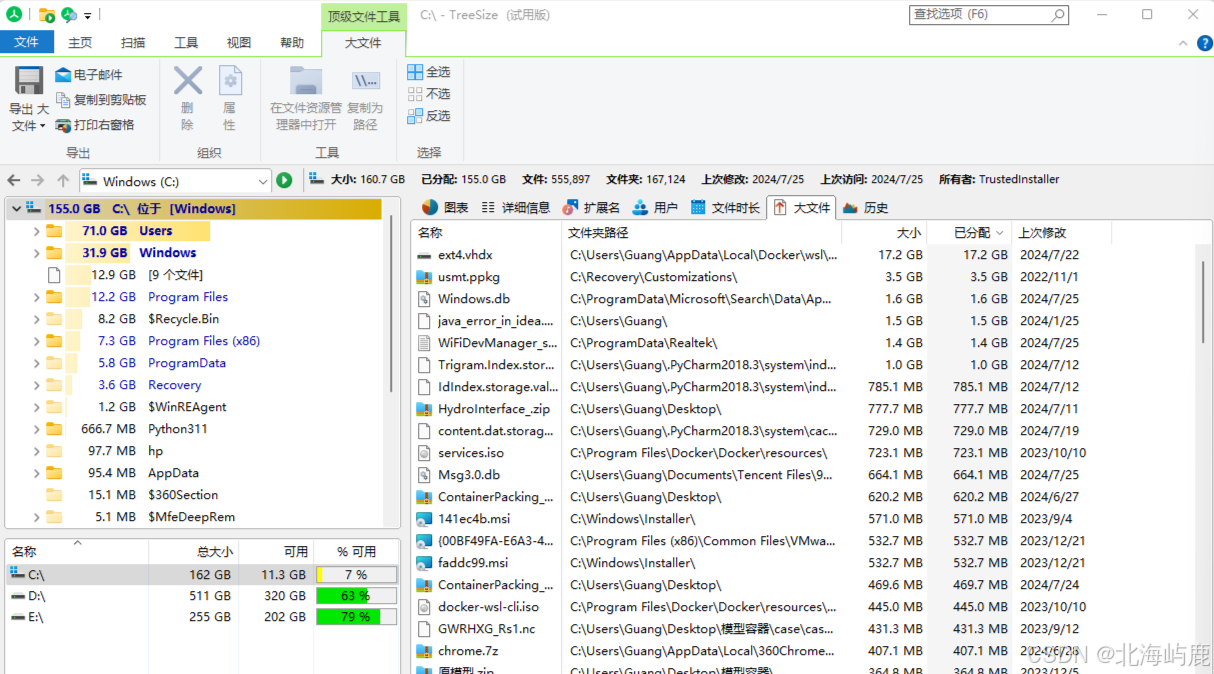This screenshot has width=1214, height=674.
Task: Open the quick access toolbar dropdown
Action: pos(88,15)
